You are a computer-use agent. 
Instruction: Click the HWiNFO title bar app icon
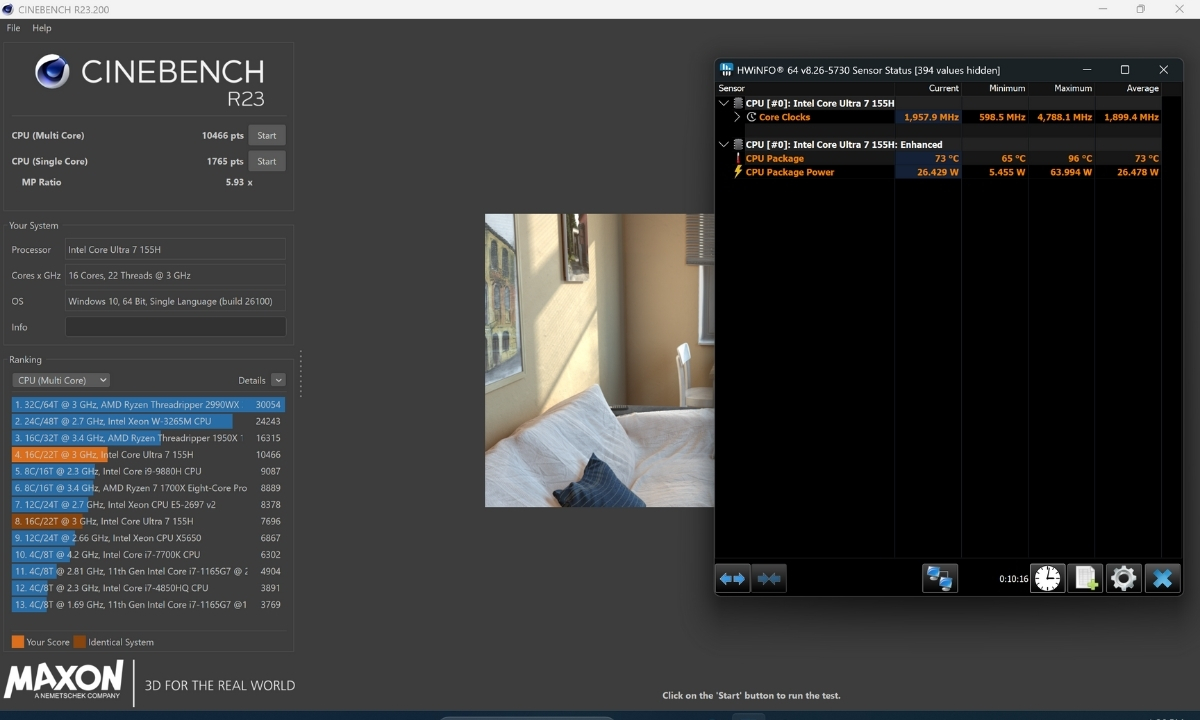[x=726, y=70]
